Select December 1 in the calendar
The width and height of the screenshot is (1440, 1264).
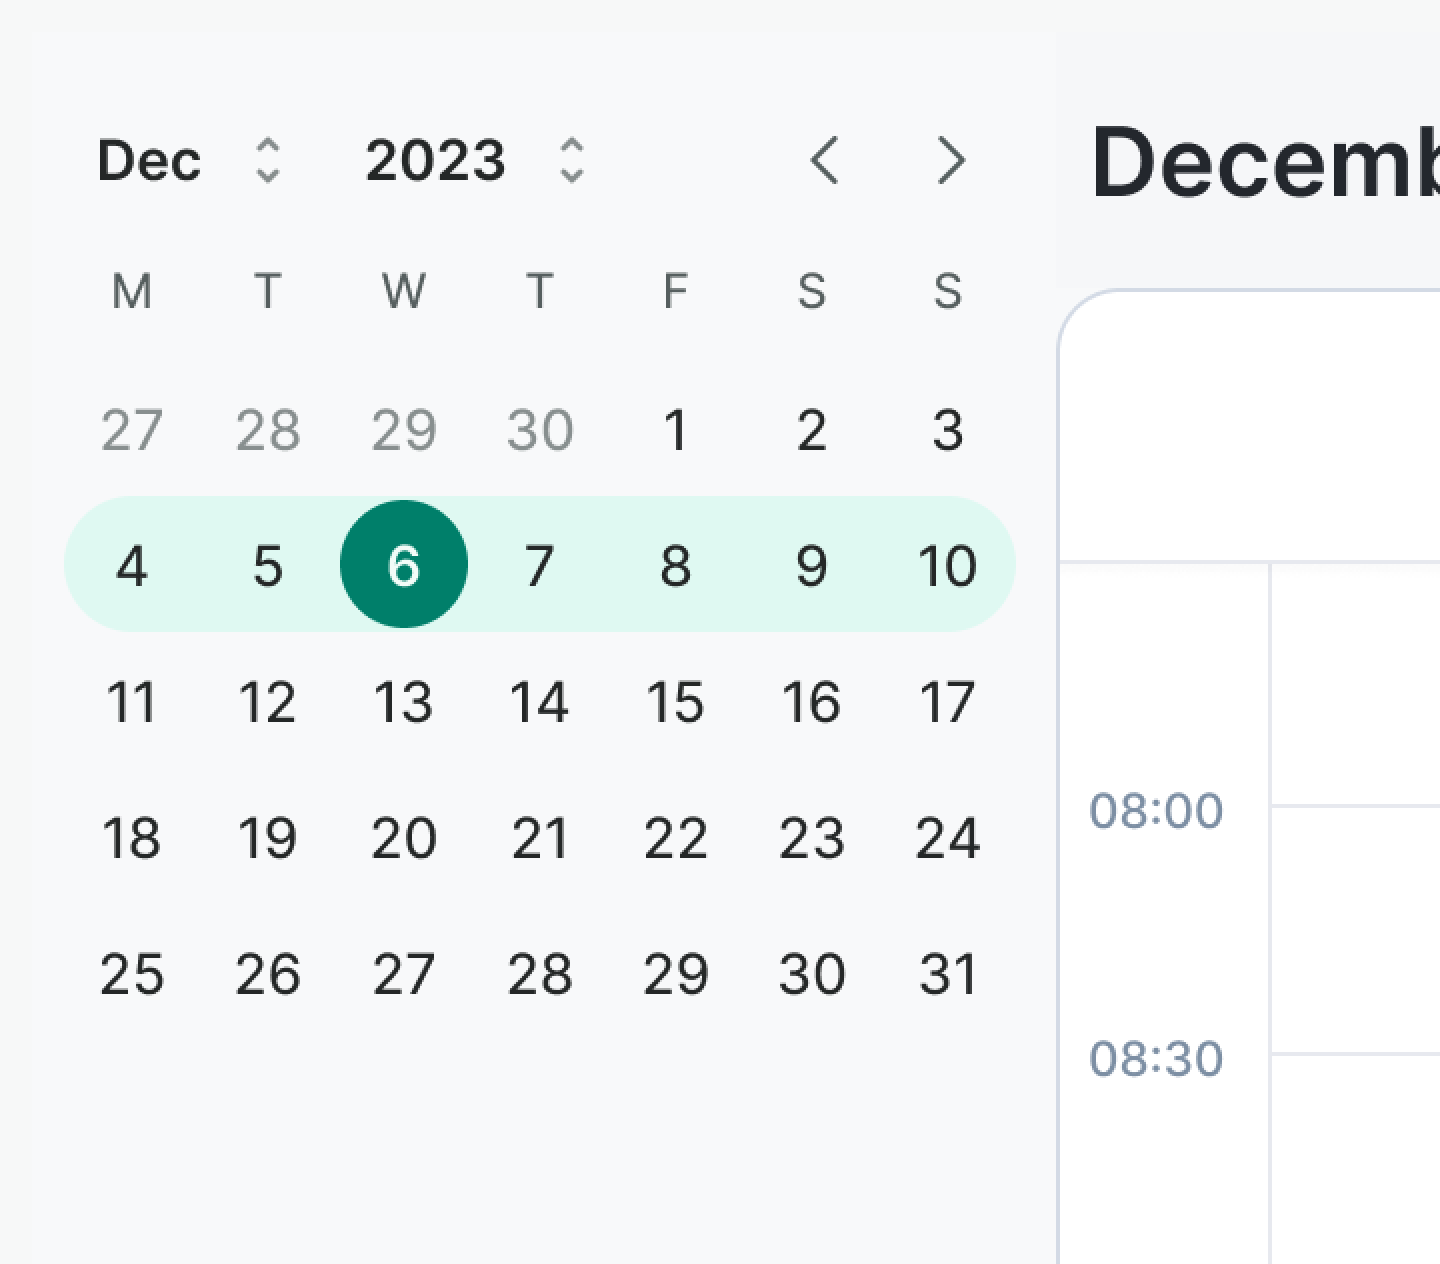675,430
